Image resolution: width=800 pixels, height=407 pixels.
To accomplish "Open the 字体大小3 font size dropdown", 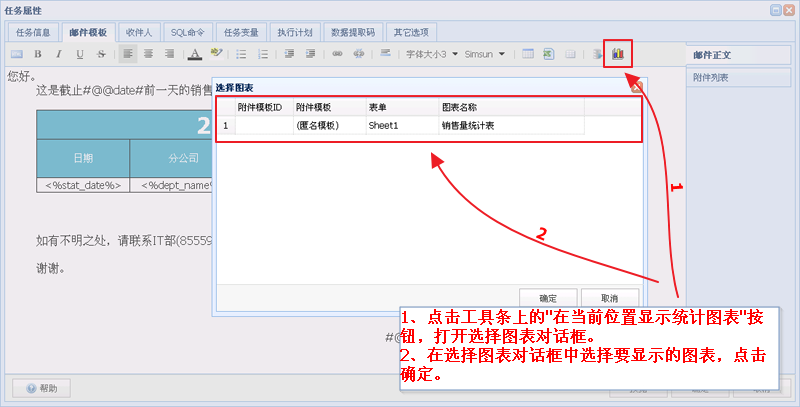I will click(432, 54).
